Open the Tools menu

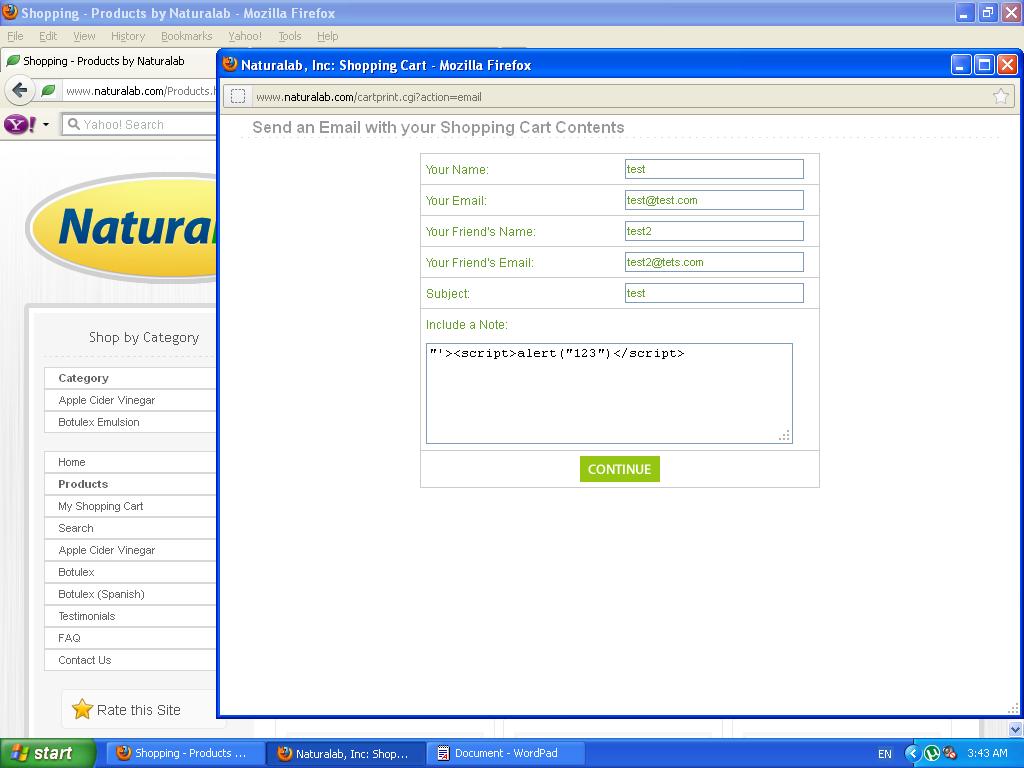point(290,36)
